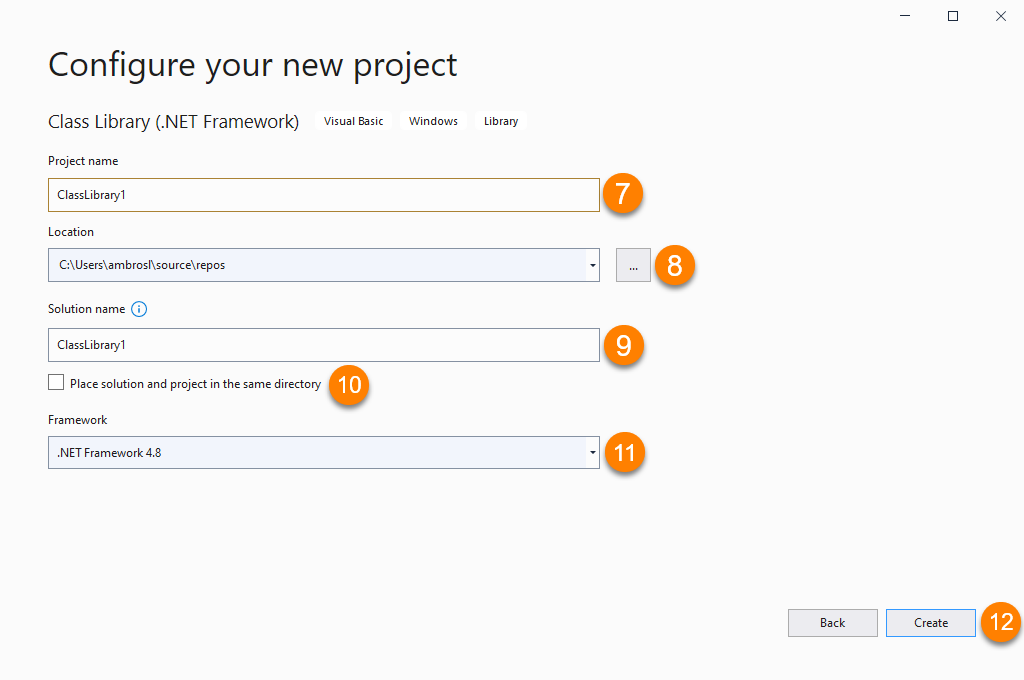Maximize the dialog window
1024x680 pixels.
(953, 16)
